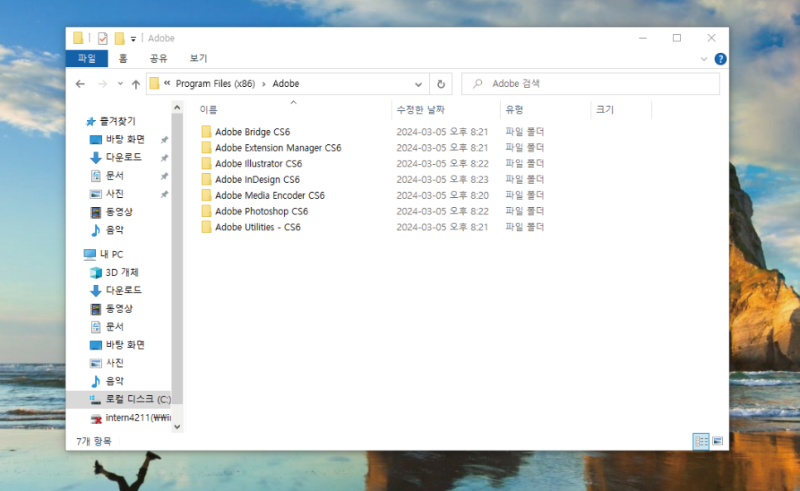
Task: Click the Adobe breadcrumb in address bar
Action: click(286, 84)
